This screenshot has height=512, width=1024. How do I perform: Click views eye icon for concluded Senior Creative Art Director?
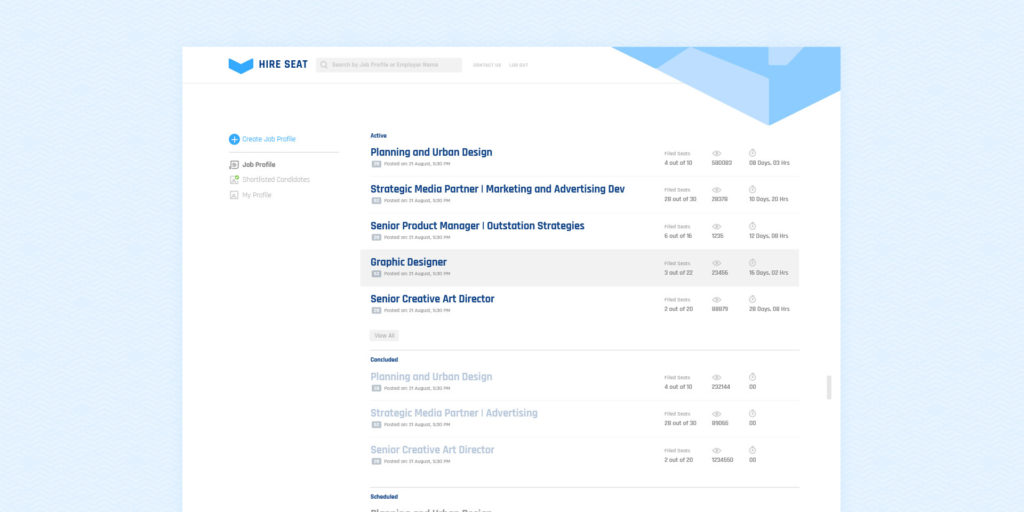click(716, 451)
